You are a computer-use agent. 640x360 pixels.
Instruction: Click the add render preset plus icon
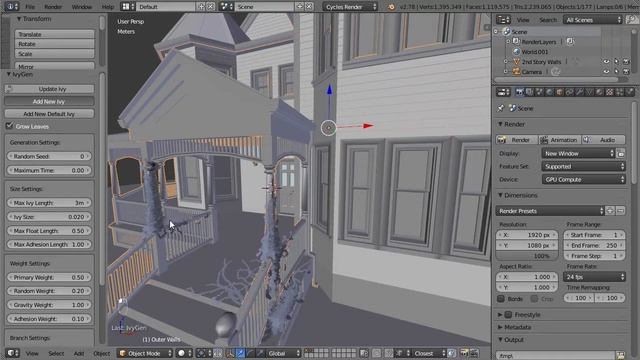click(x=610, y=211)
